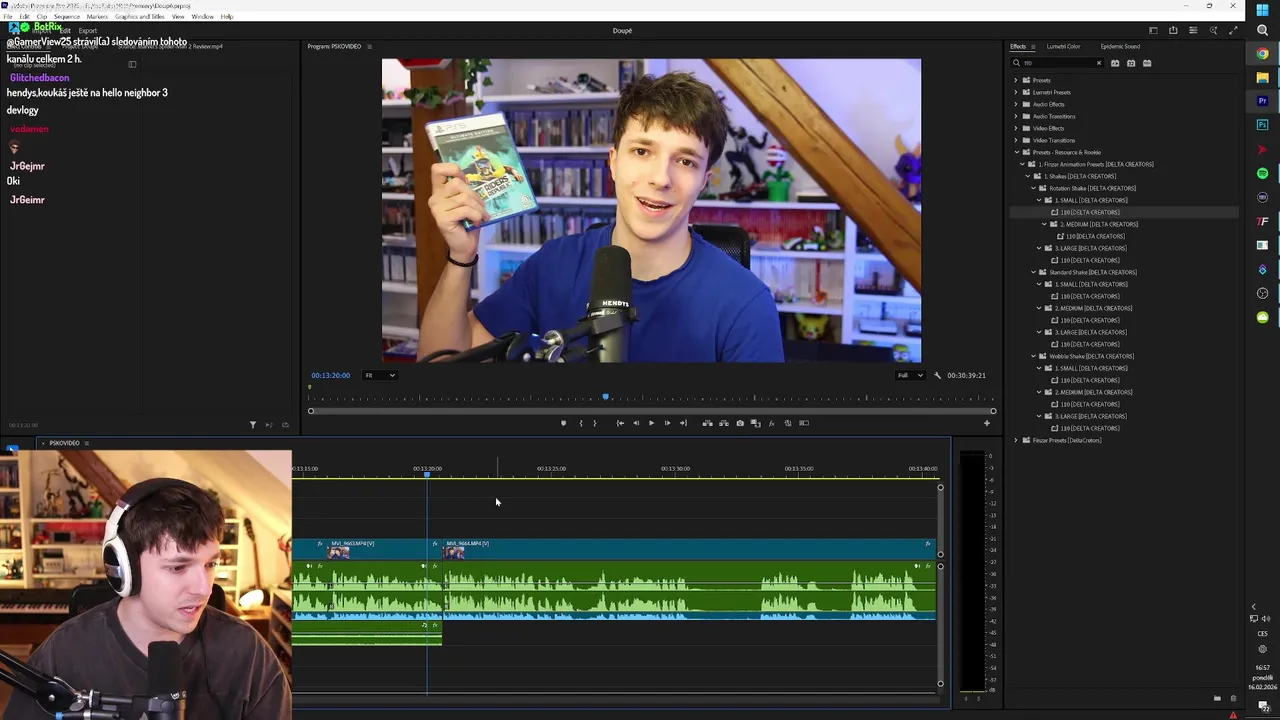Go to In point in Program monitor
Viewport: 1280px width, 720px height.
pyautogui.click(x=620, y=423)
